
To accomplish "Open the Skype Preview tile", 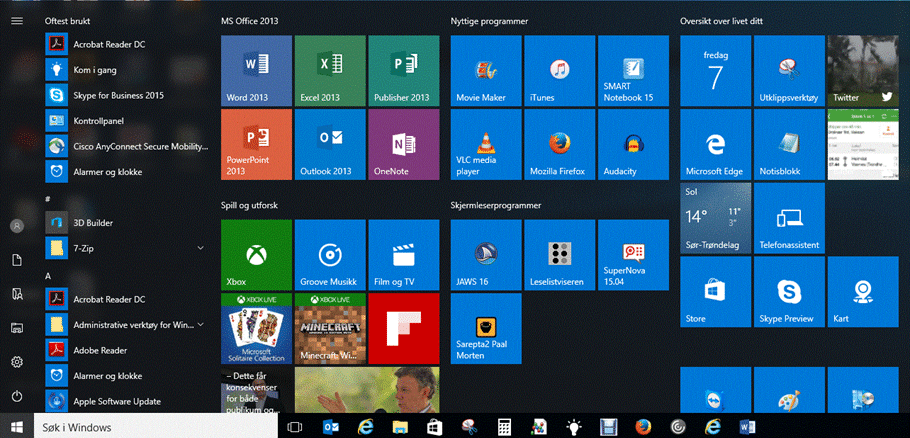I will click(x=790, y=292).
